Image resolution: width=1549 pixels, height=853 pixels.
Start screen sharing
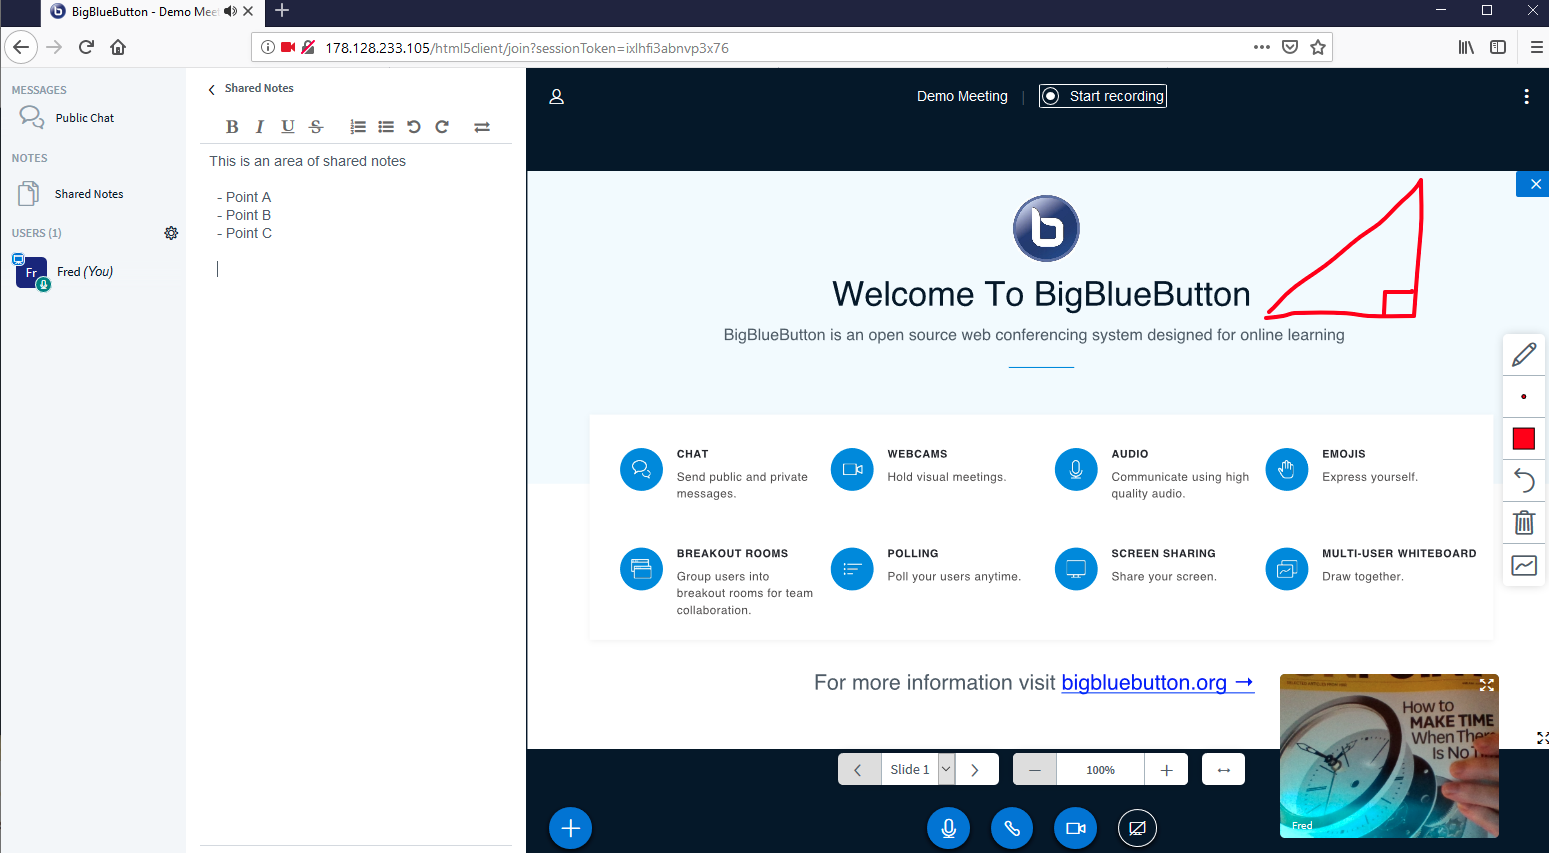point(1137,828)
